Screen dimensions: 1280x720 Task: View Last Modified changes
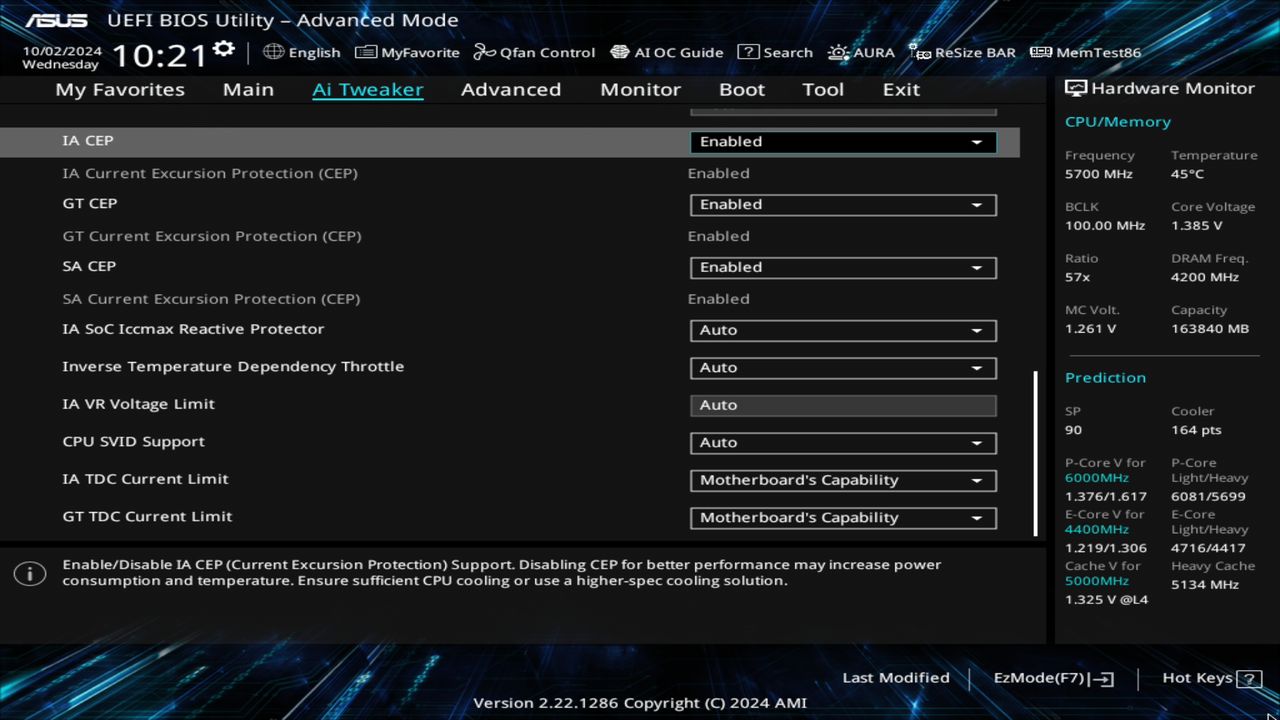click(895, 678)
